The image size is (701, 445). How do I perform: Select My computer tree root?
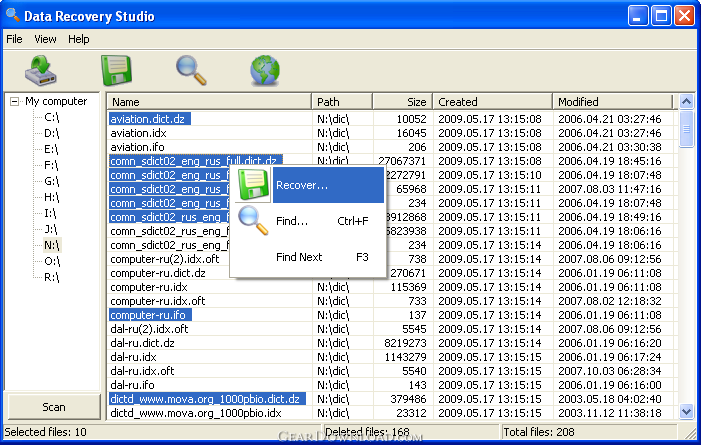click(x=56, y=102)
